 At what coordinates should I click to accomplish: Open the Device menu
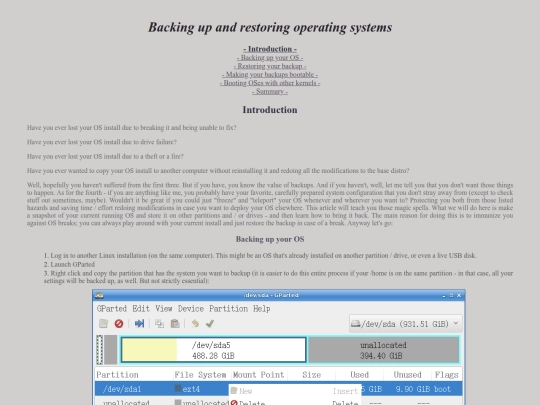(191, 309)
